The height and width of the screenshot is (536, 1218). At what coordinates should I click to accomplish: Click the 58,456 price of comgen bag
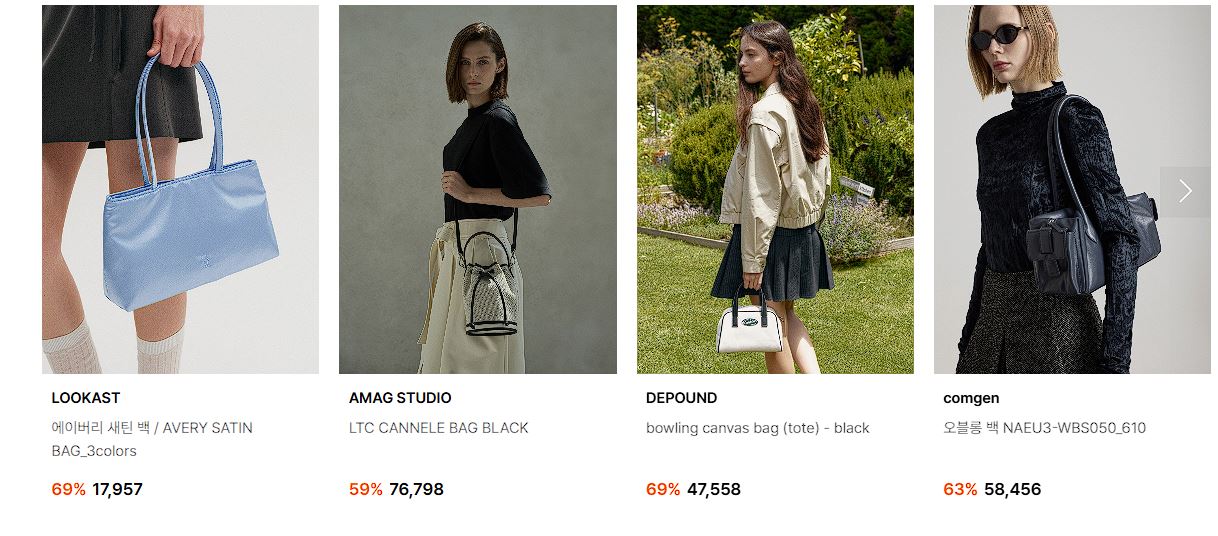click(x=1011, y=490)
